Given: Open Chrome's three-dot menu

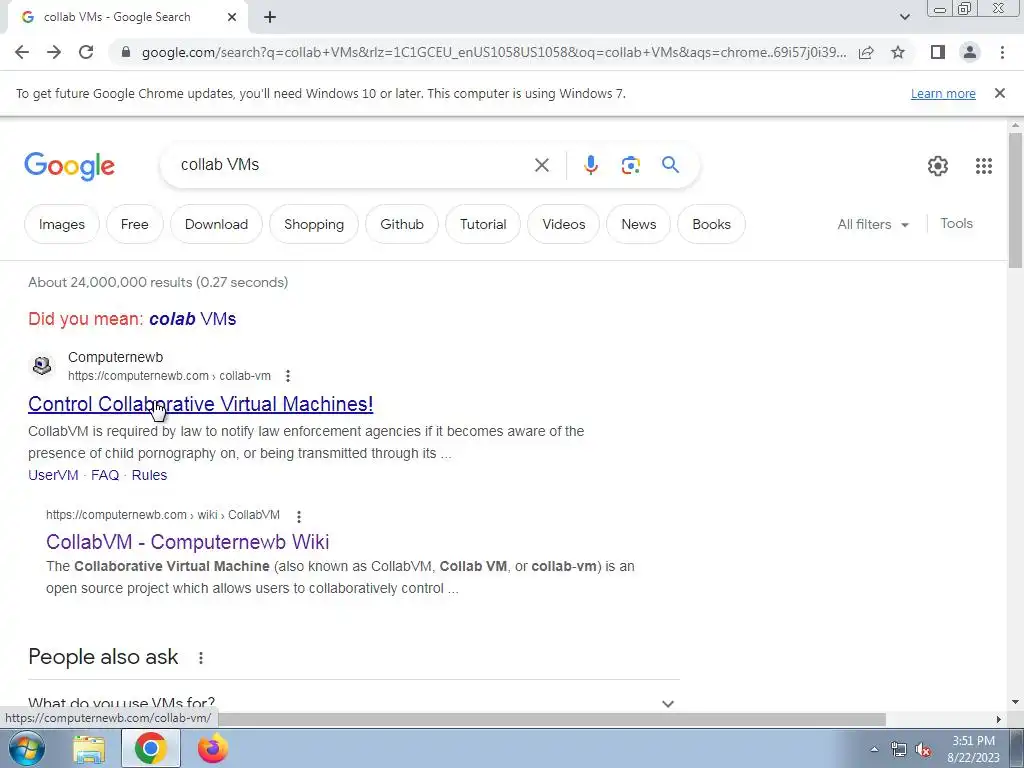Looking at the screenshot, I should coord(1002,52).
